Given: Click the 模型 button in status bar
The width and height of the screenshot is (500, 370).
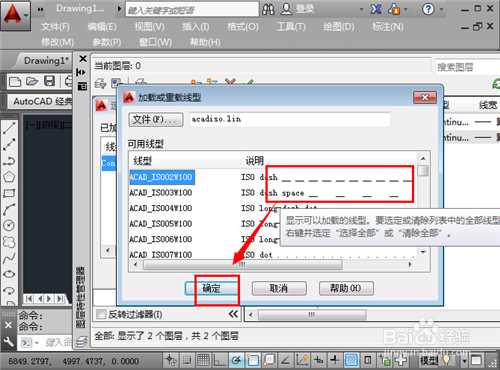Looking at the screenshot, I should tap(429, 360).
